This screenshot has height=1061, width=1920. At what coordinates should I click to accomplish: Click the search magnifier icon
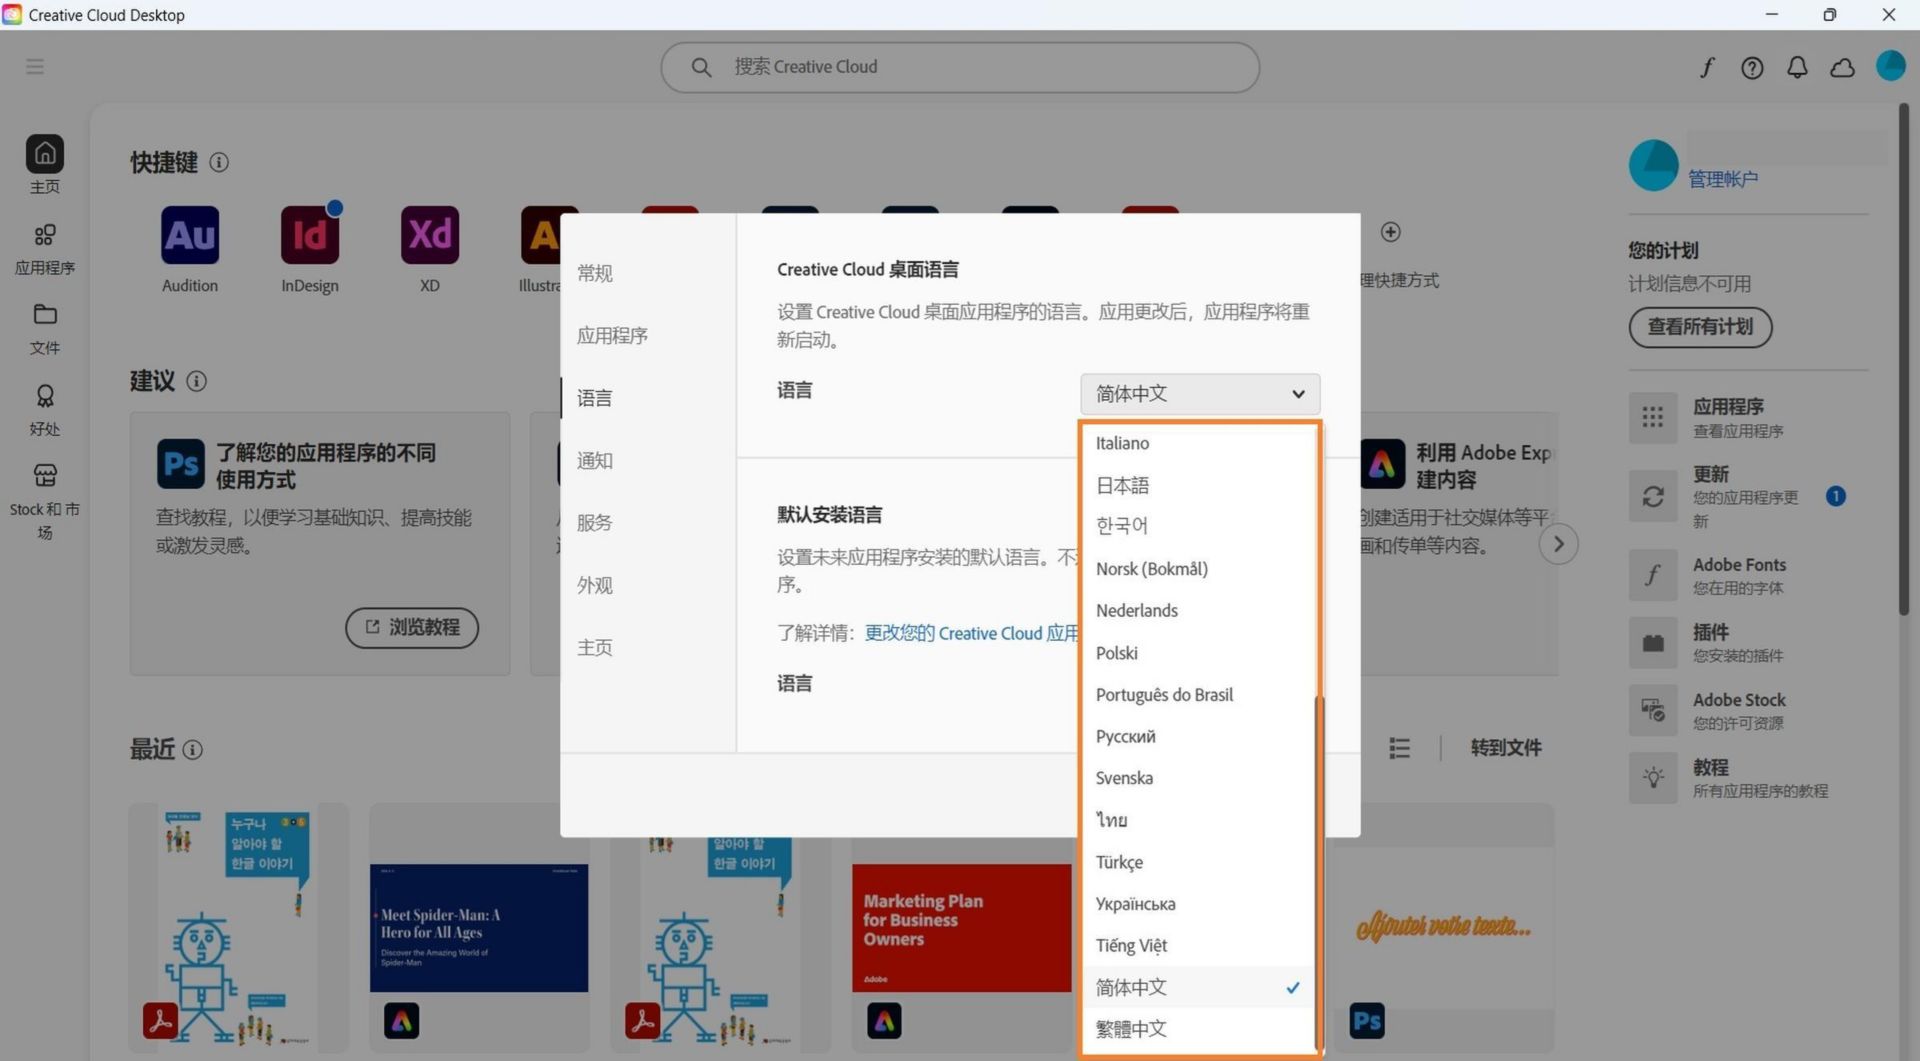click(x=701, y=67)
